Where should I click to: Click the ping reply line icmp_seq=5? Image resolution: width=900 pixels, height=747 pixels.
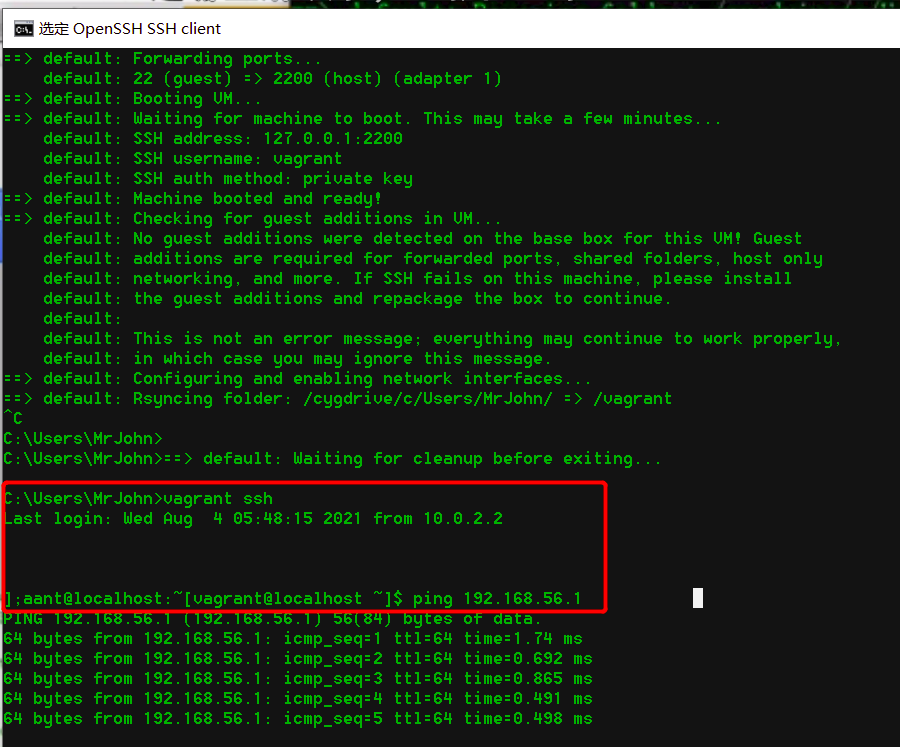[x=298, y=719]
